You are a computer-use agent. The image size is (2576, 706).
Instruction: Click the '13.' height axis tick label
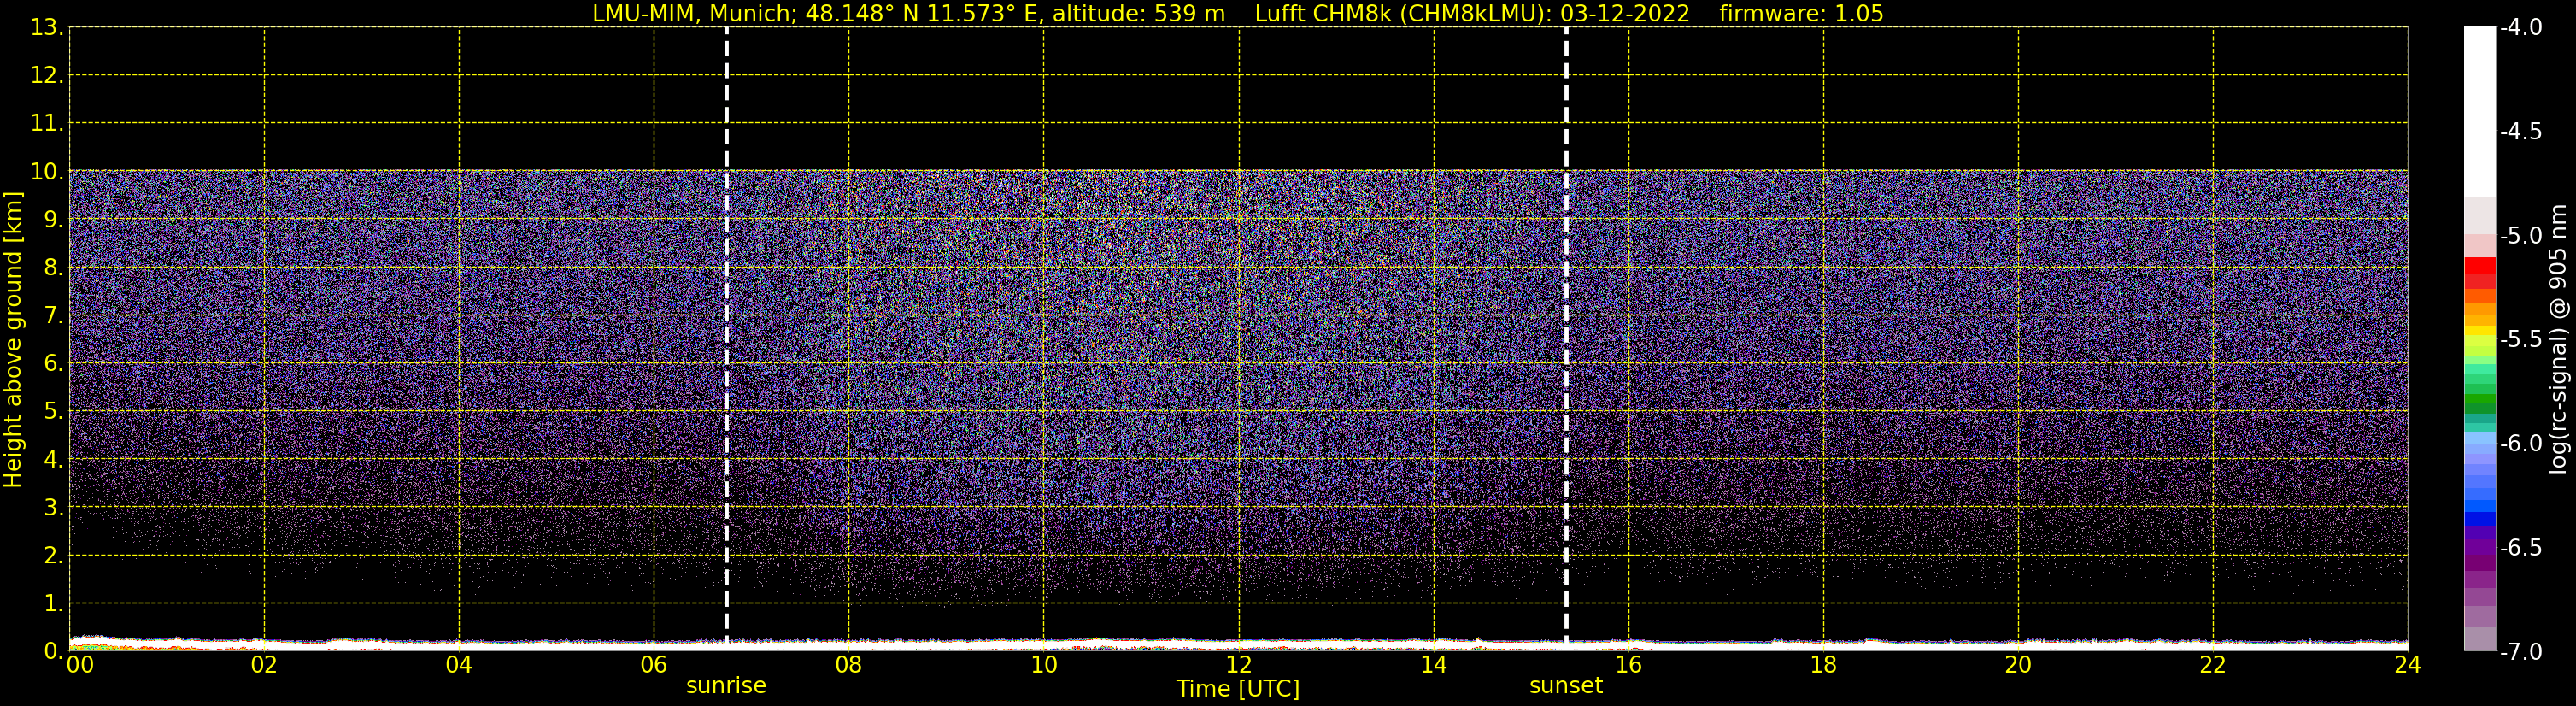(x=47, y=28)
